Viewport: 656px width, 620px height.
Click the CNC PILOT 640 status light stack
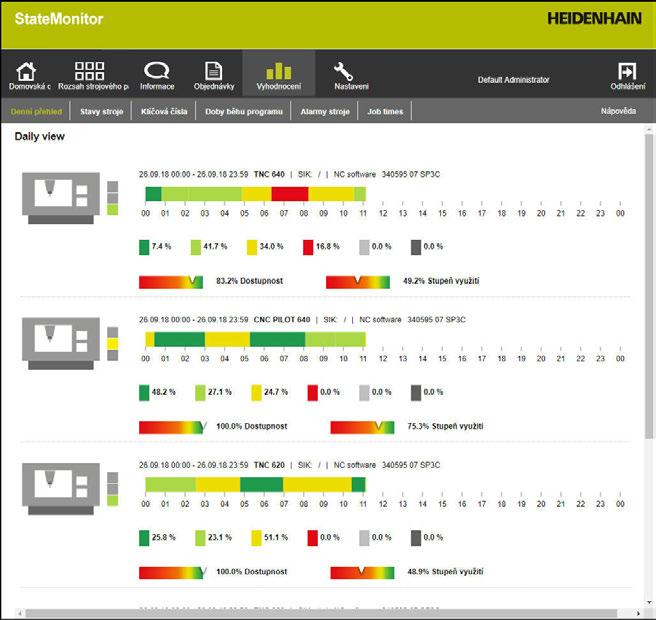coord(113,344)
